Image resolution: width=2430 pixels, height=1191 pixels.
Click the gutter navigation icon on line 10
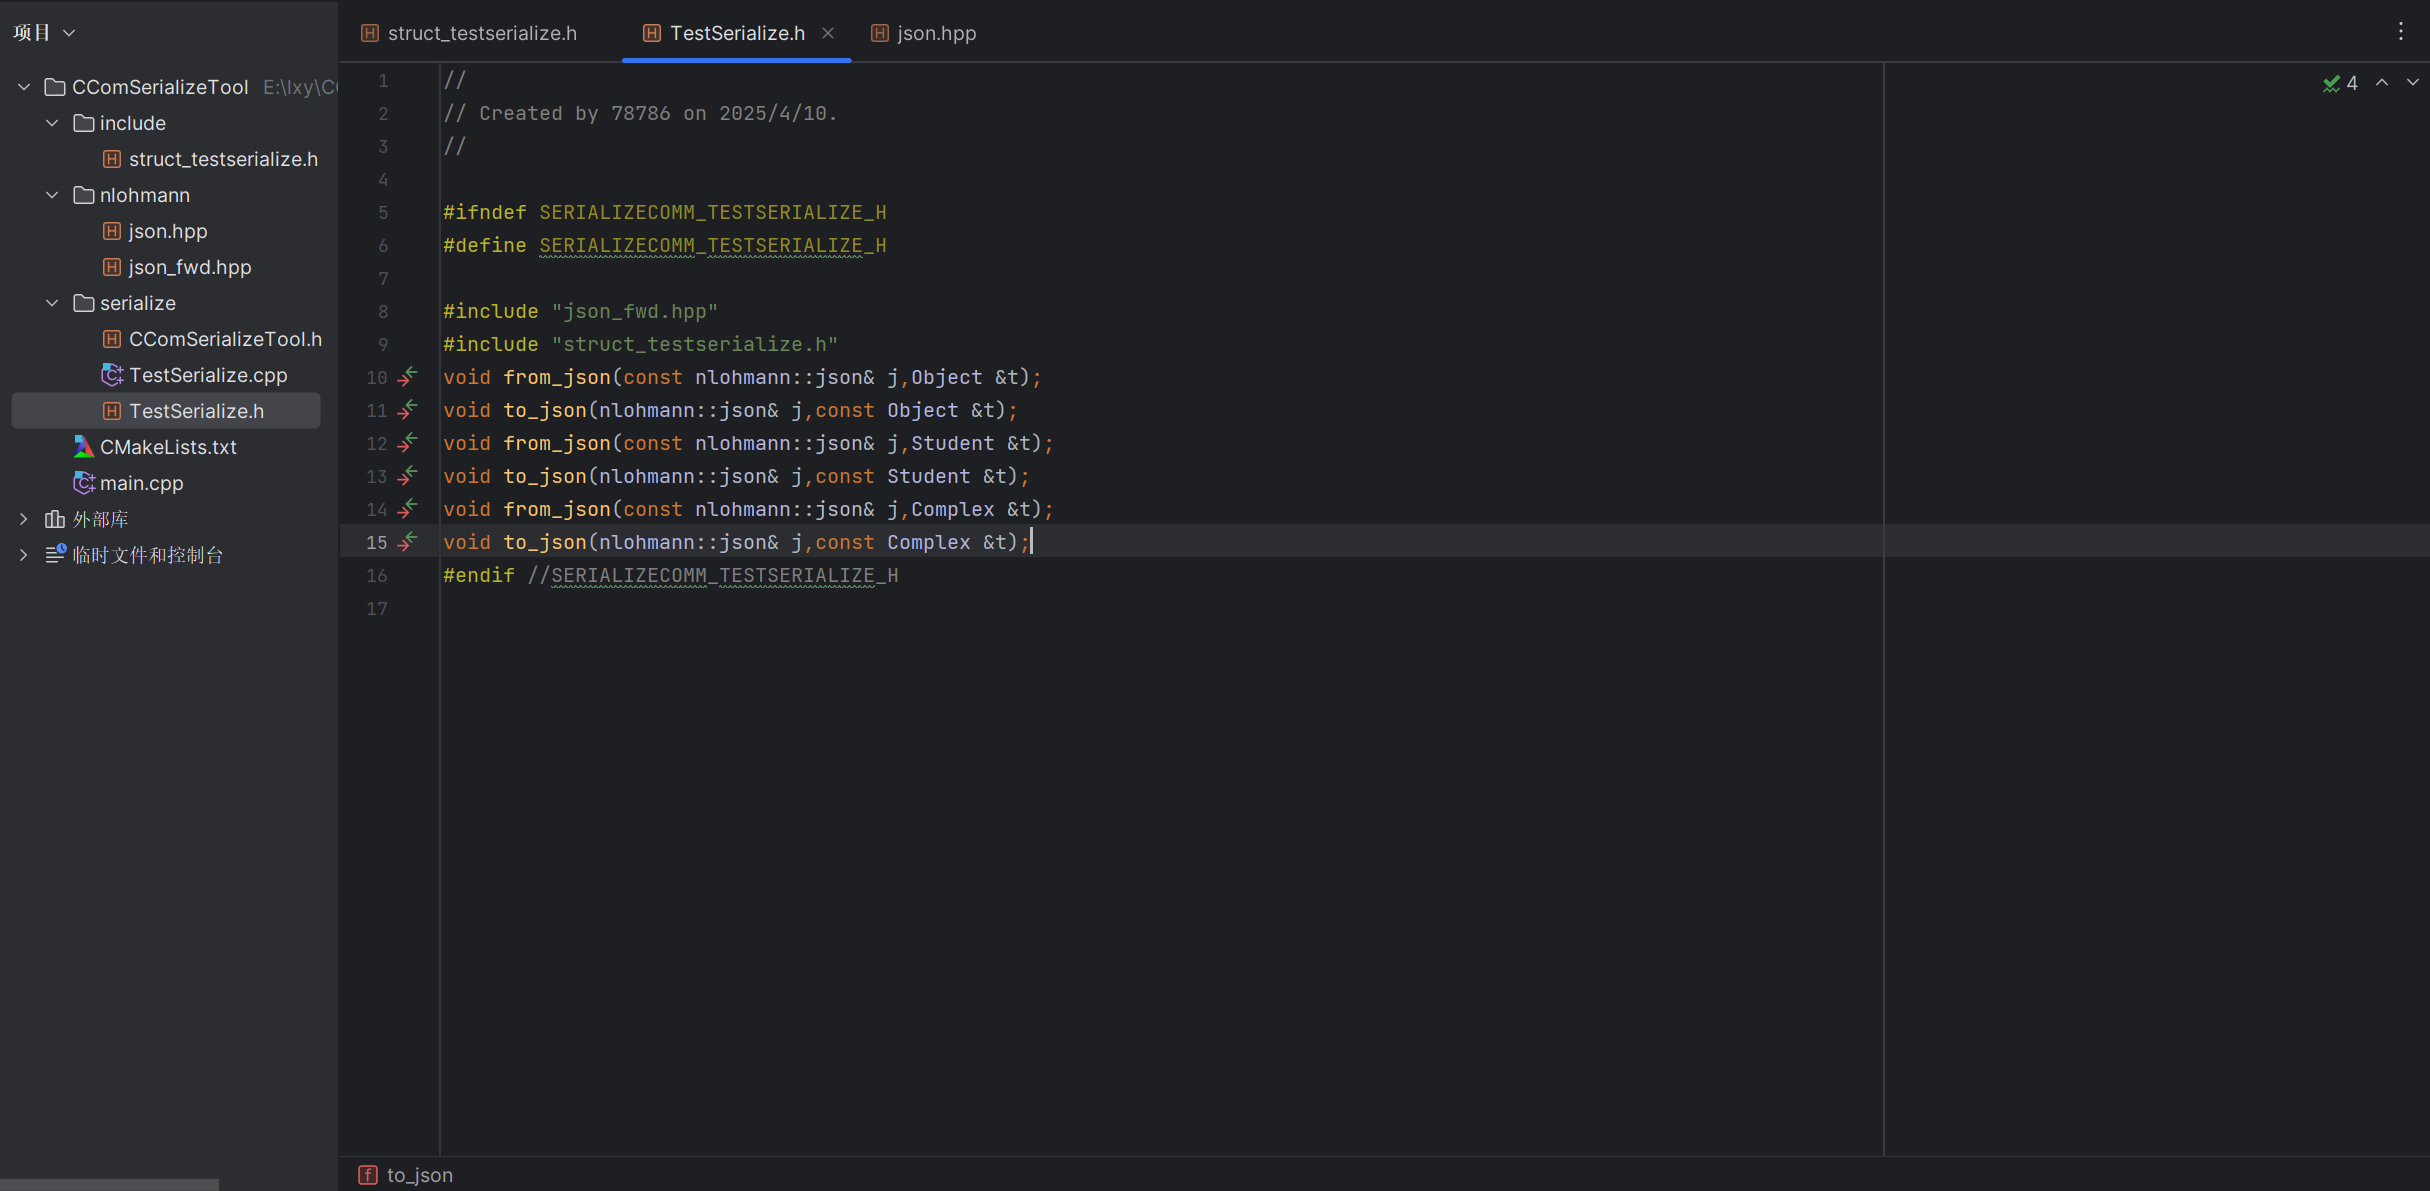tap(407, 377)
